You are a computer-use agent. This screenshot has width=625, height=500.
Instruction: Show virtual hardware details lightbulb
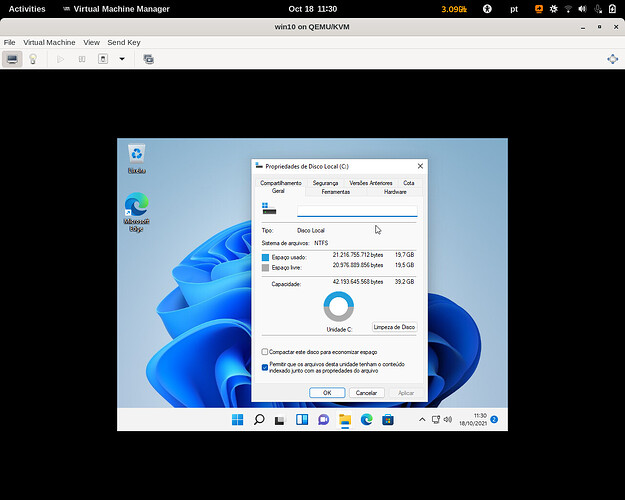33,59
